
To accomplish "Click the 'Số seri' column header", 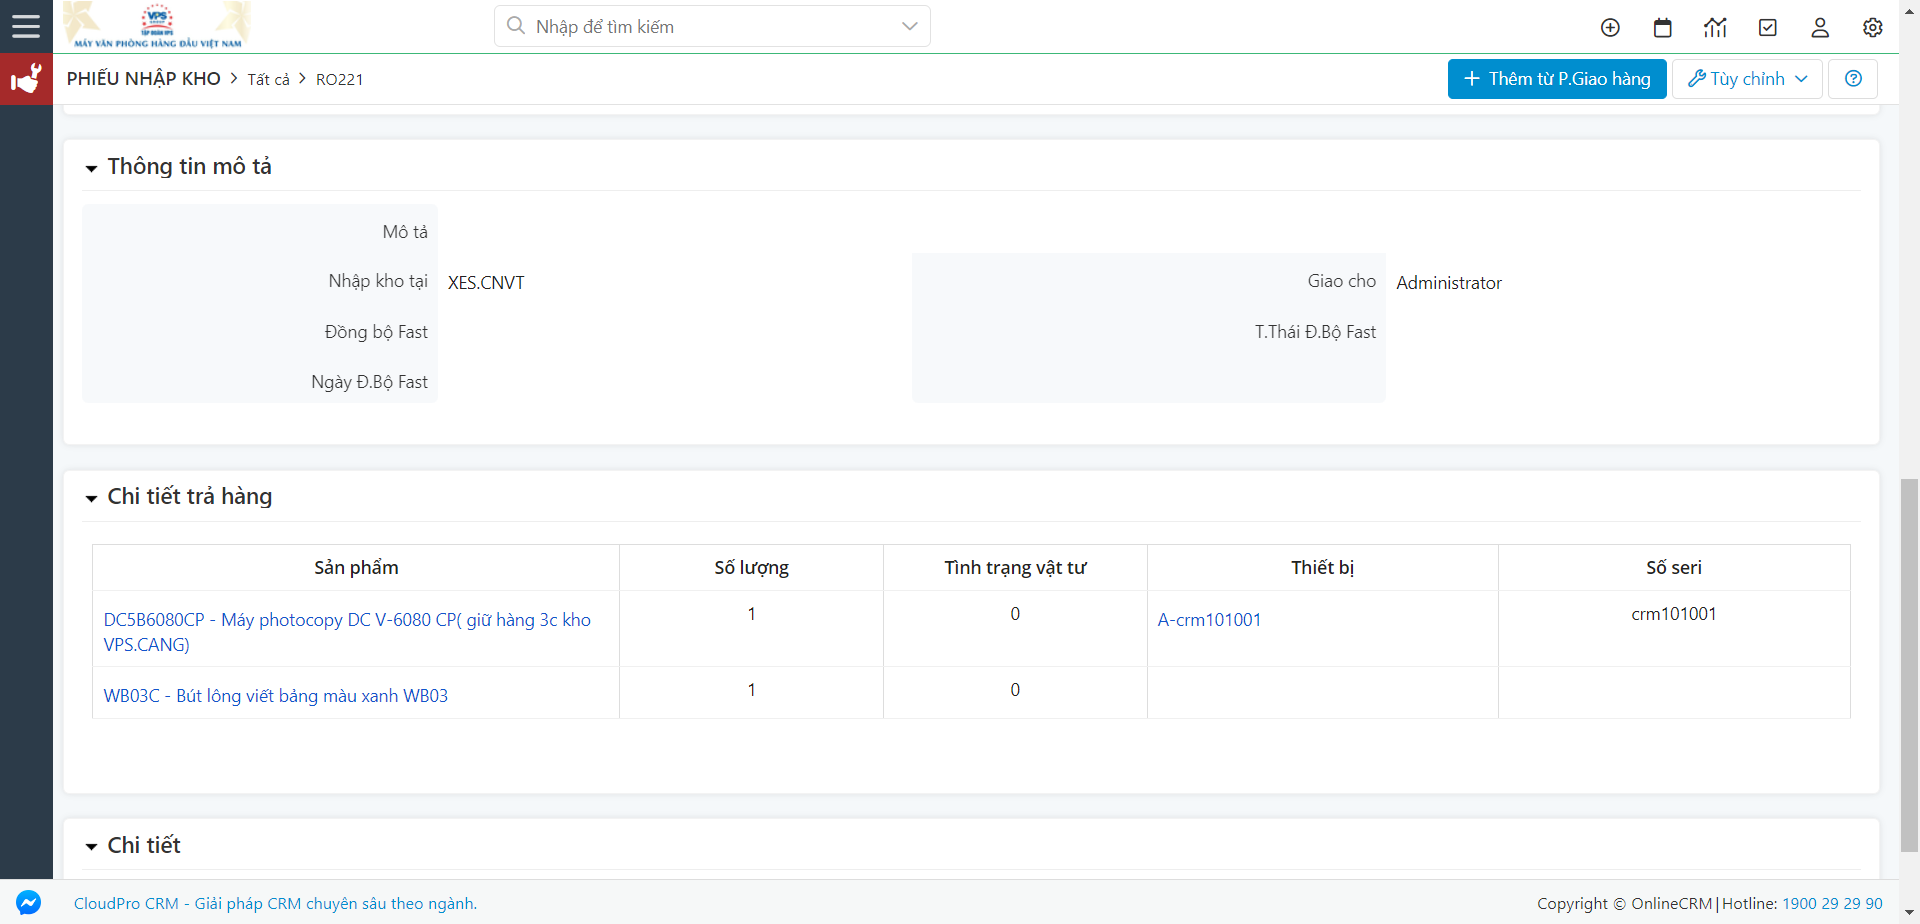I will tap(1674, 568).
